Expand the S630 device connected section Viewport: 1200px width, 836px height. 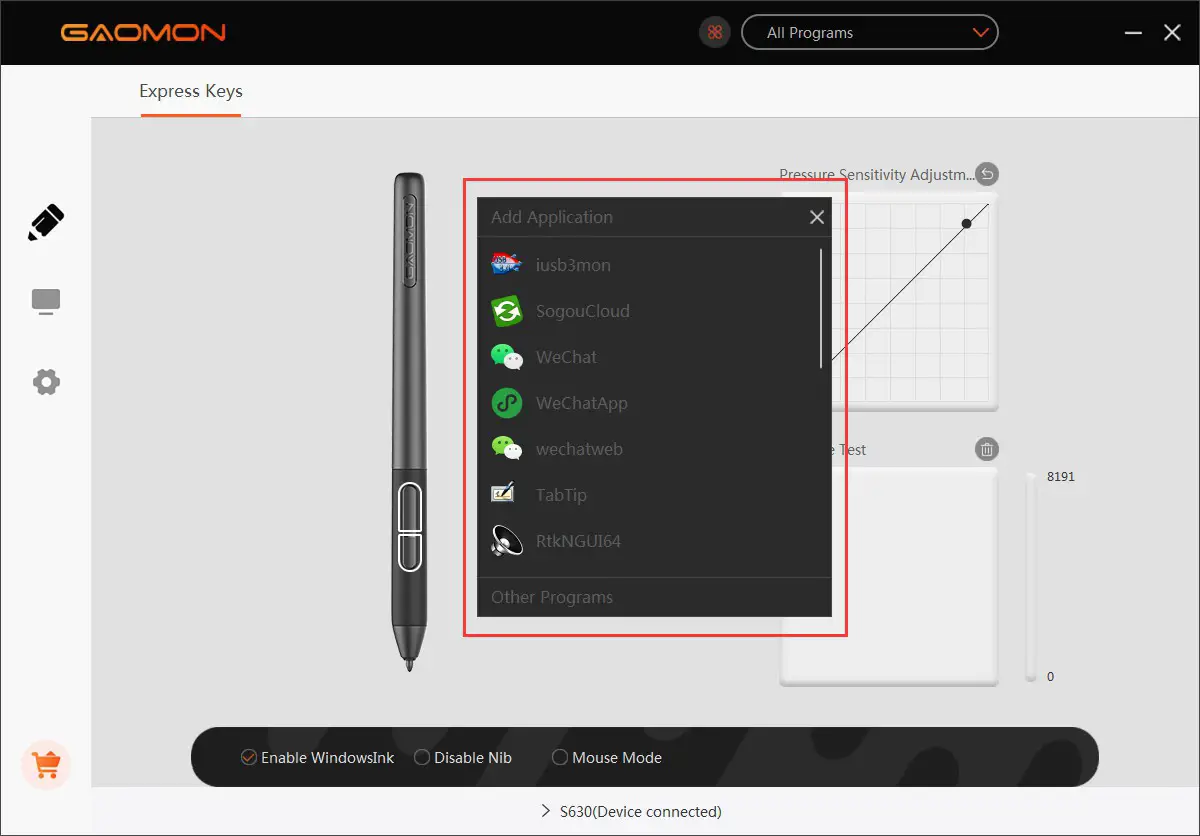pos(630,811)
